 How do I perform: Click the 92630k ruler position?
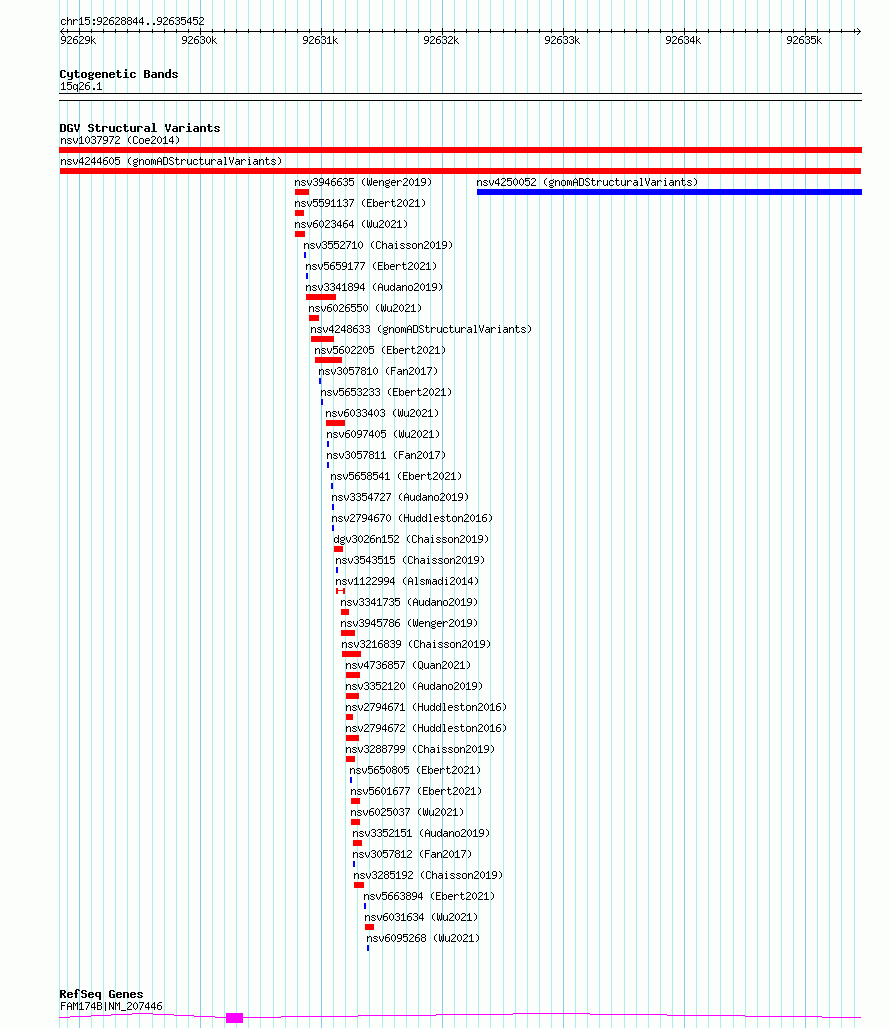coord(199,40)
